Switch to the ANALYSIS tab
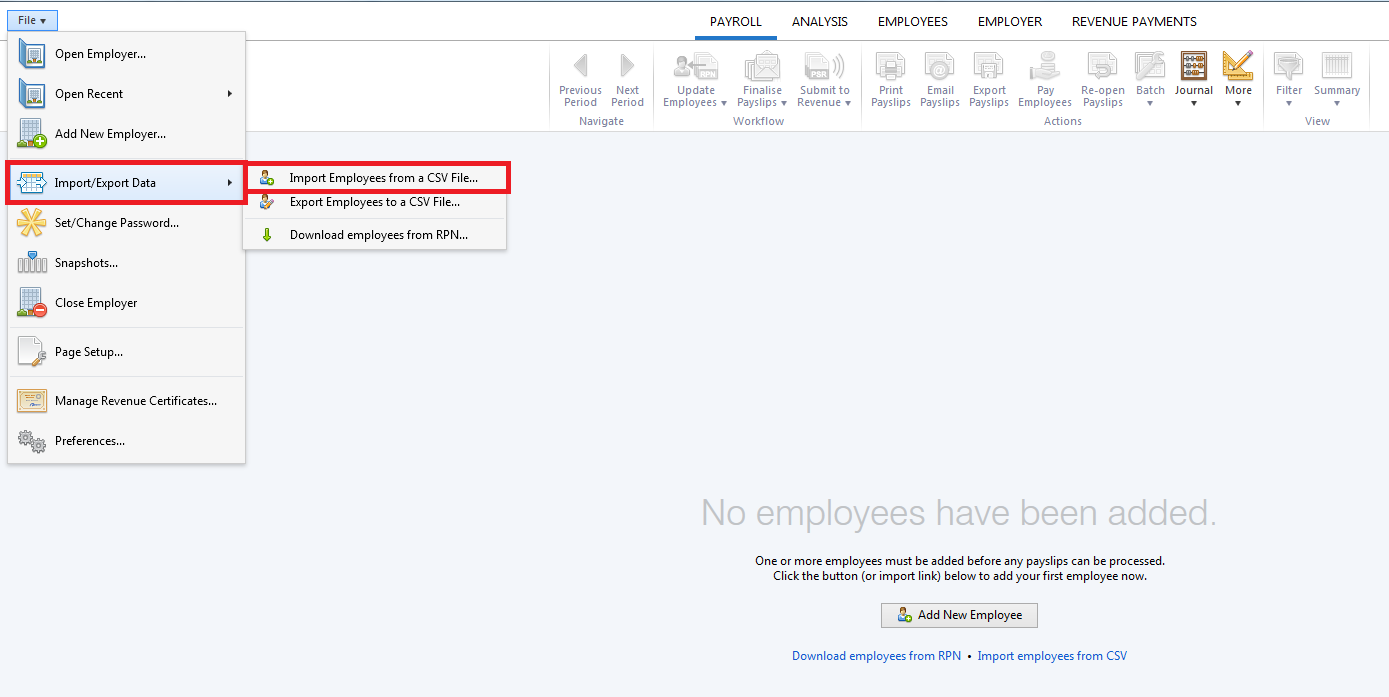The height and width of the screenshot is (697, 1389). pos(820,21)
